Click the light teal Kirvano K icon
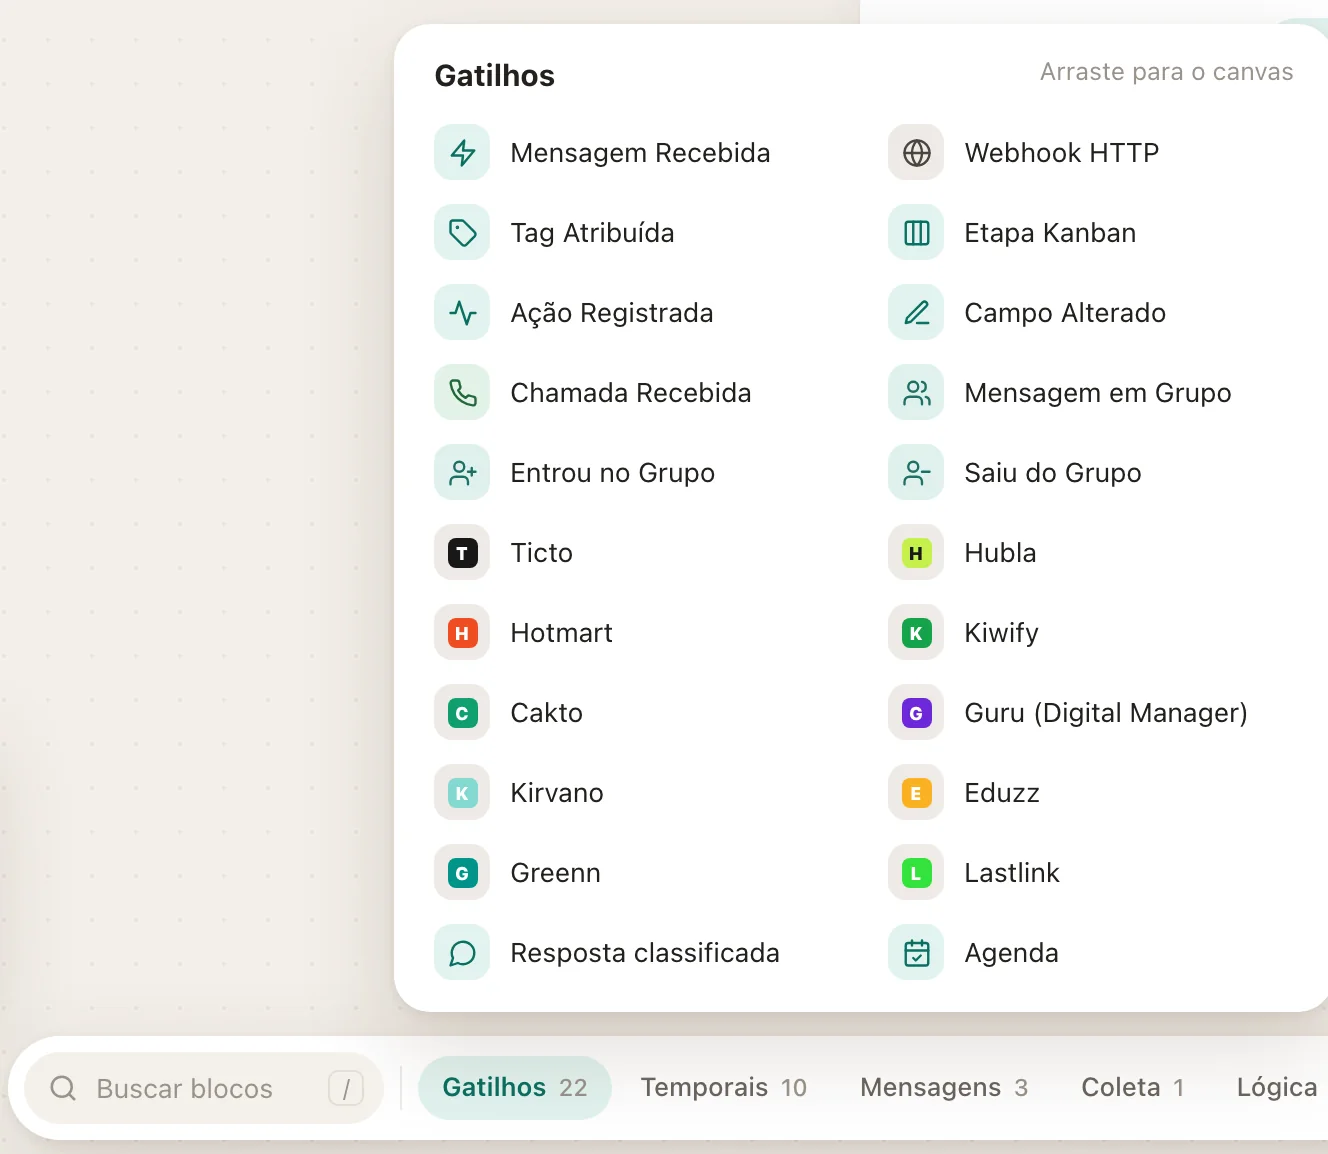This screenshot has height=1154, width=1328. [x=462, y=793]
